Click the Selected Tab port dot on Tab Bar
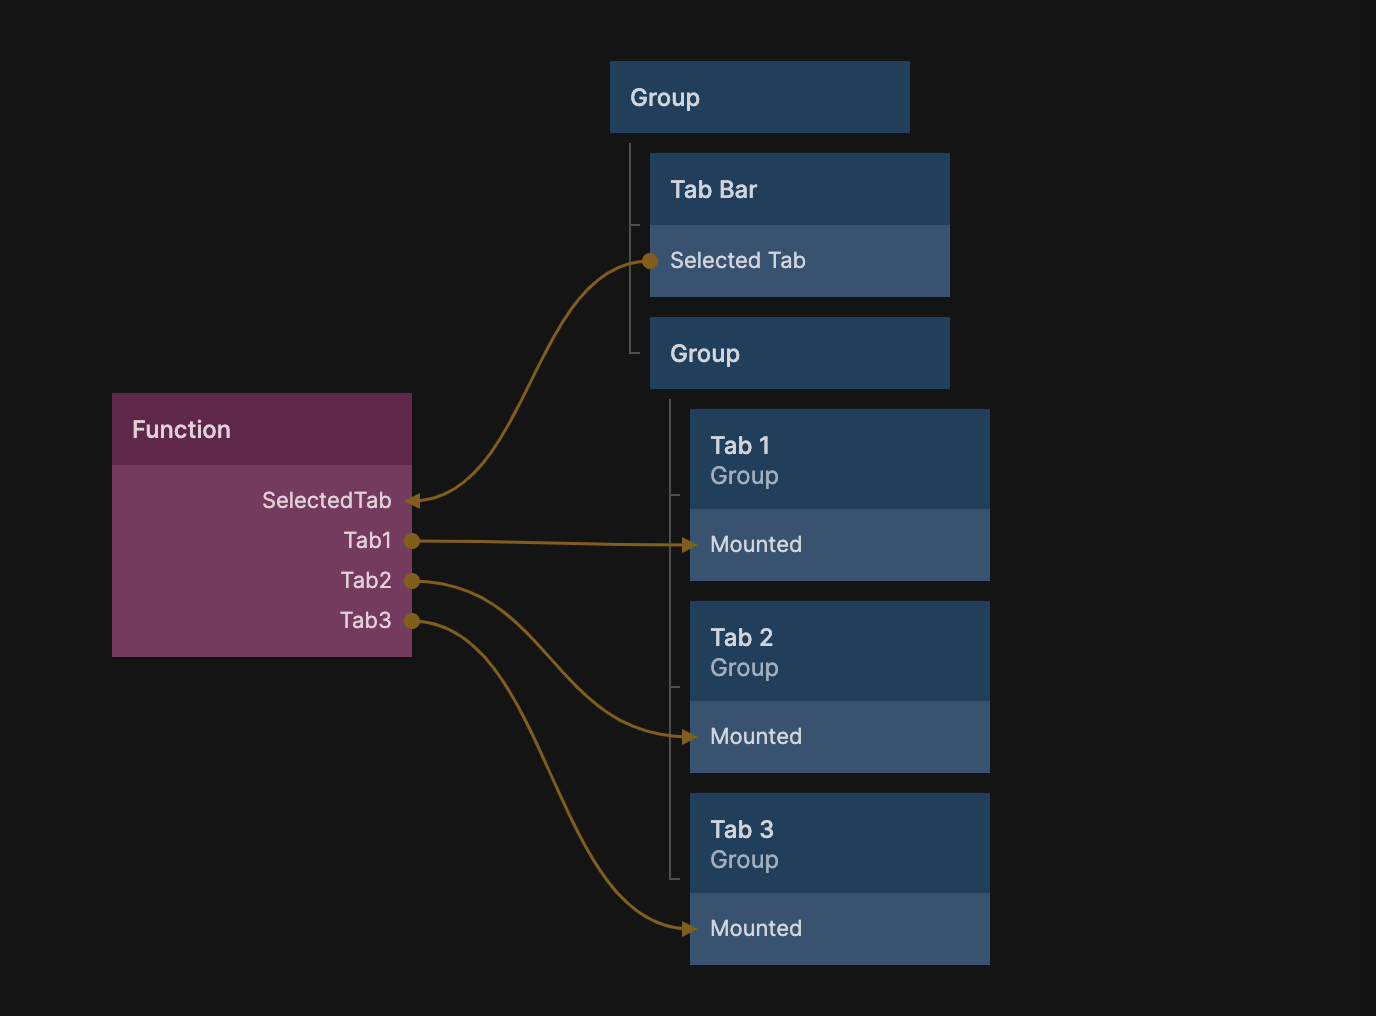The width and height of the screenshot is (1376, 1016). (650, 261)
